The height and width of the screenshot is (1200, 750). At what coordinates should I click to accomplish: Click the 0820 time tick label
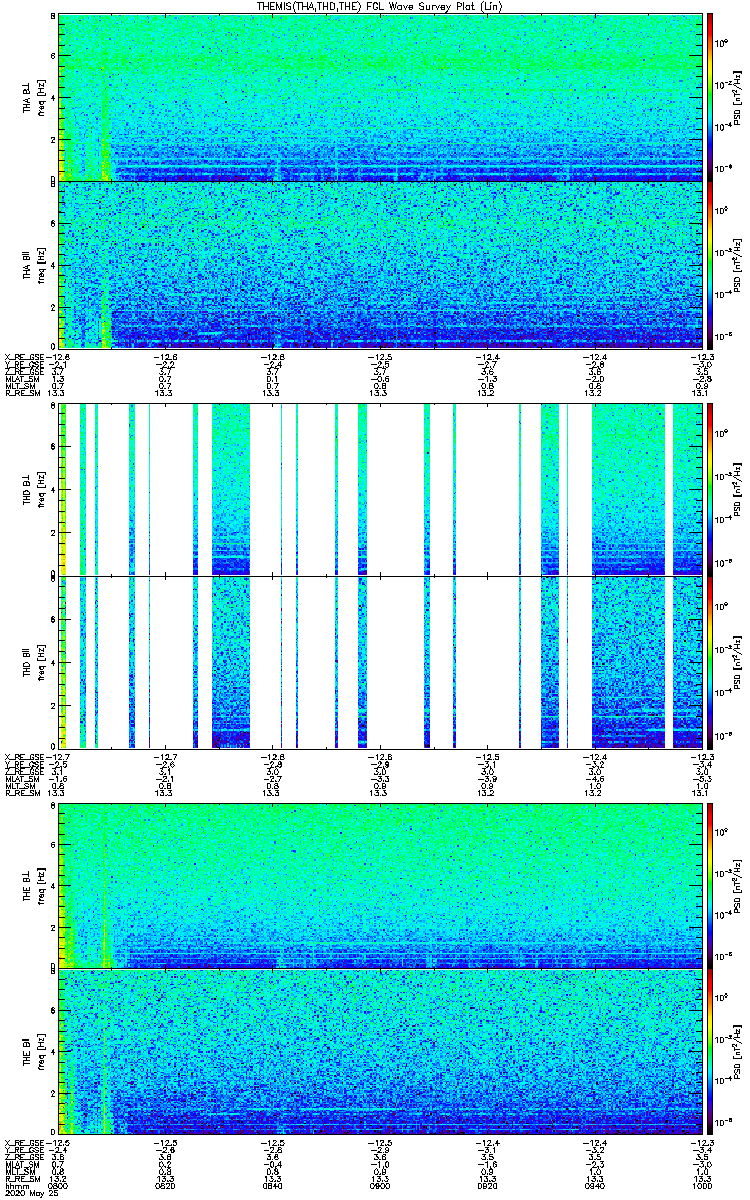pyautogui.click(x=166, y=1185)
